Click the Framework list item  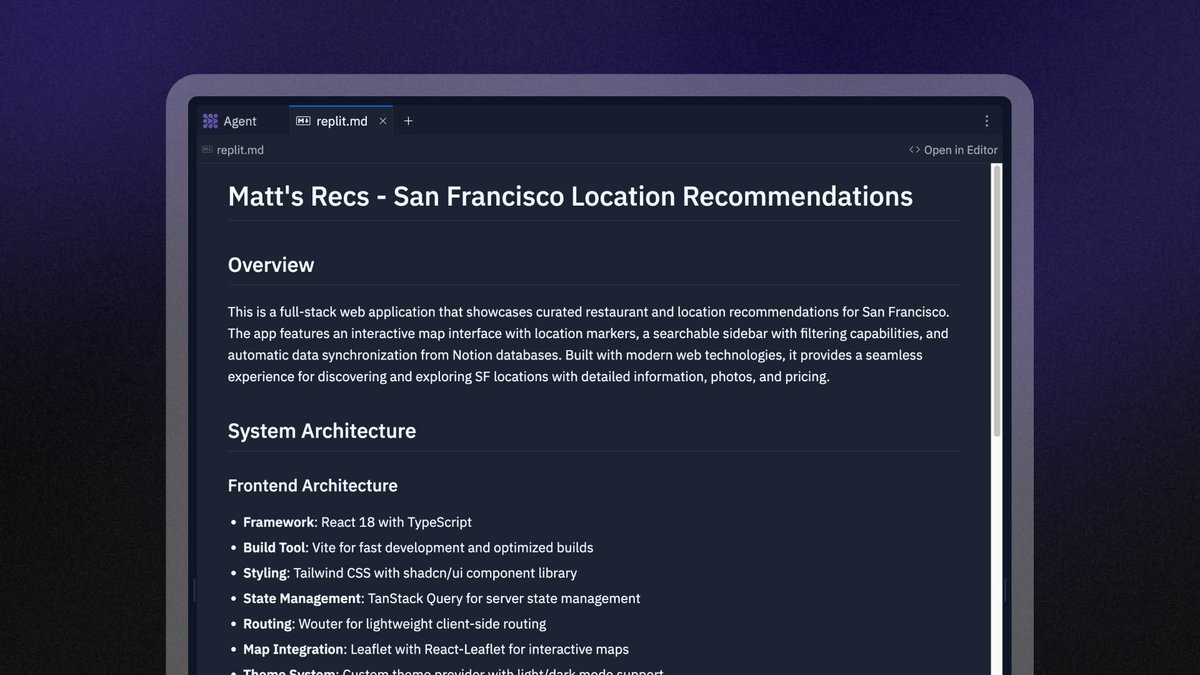click(x=357, y=522)
